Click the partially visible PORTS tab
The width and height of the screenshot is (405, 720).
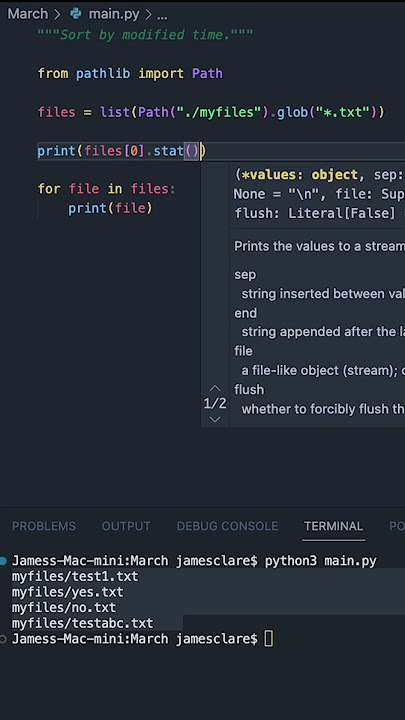click(397, 526)
